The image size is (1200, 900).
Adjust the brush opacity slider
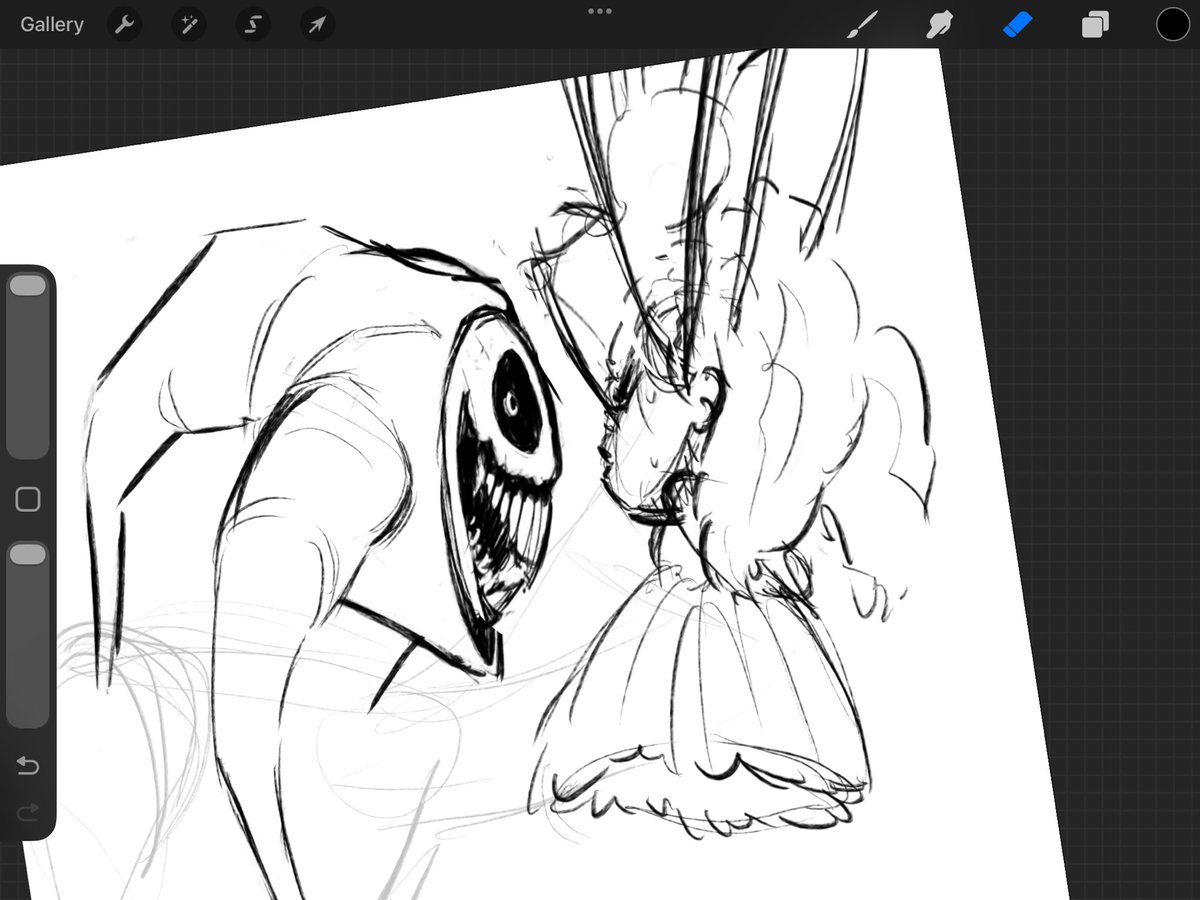[28, 635]
